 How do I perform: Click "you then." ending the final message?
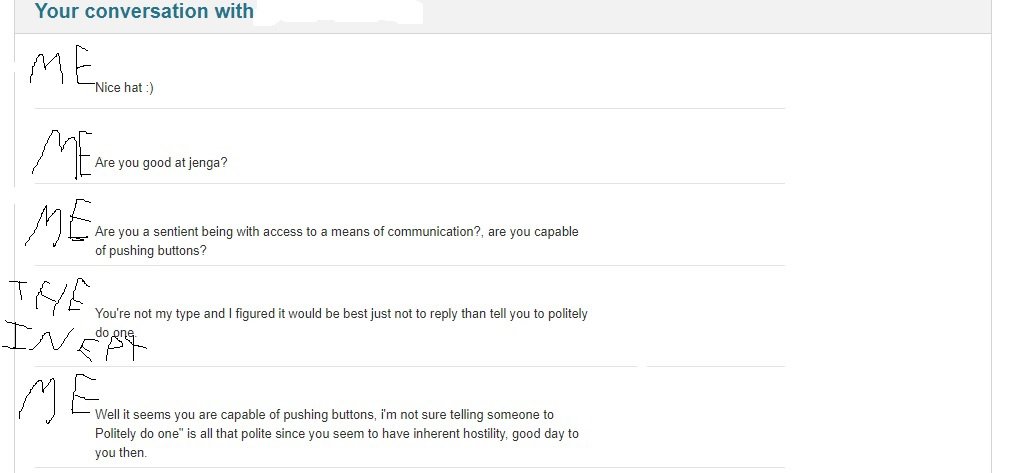click(121, 453)
